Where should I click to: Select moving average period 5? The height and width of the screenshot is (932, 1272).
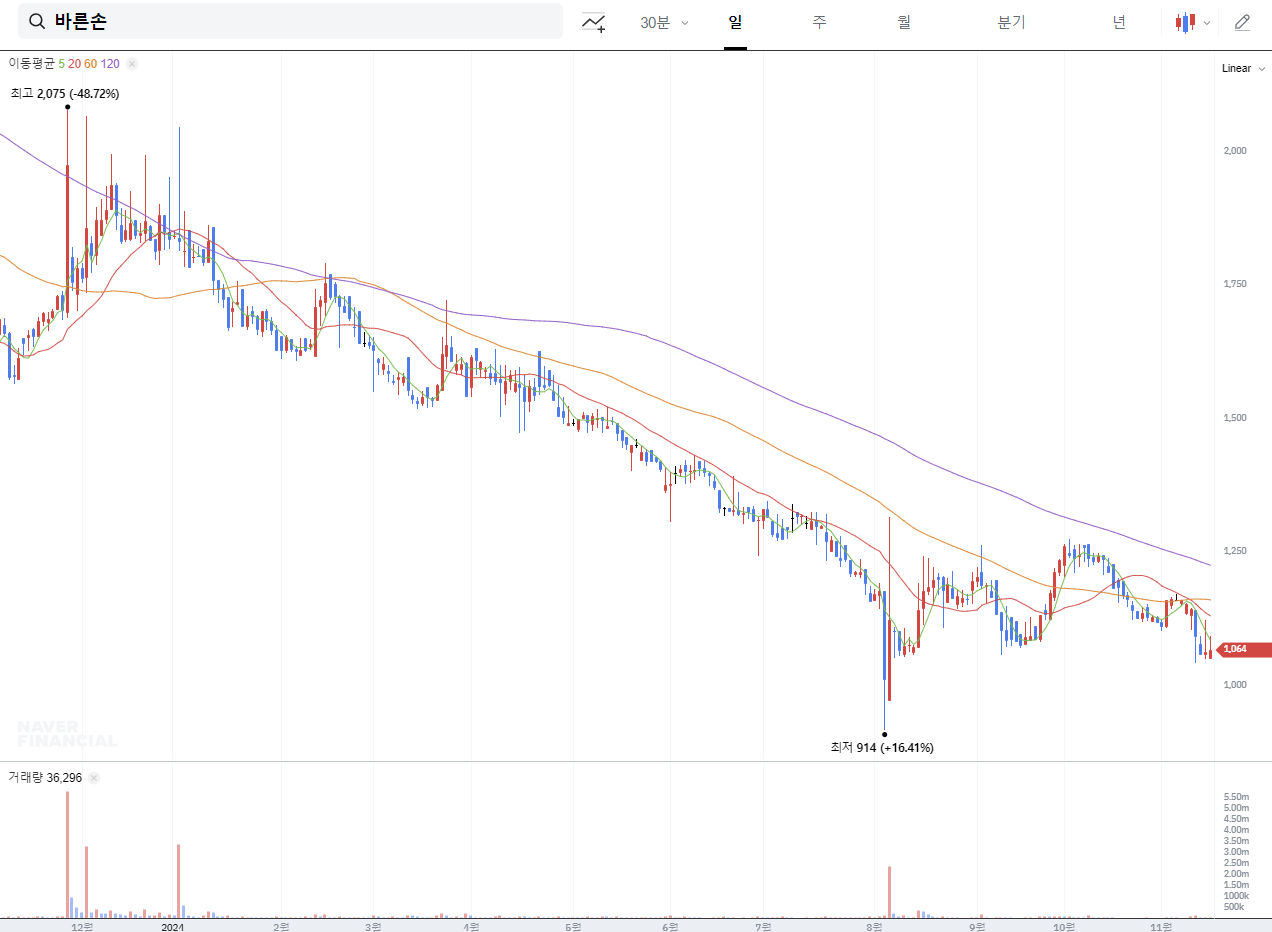pos(61,64)
